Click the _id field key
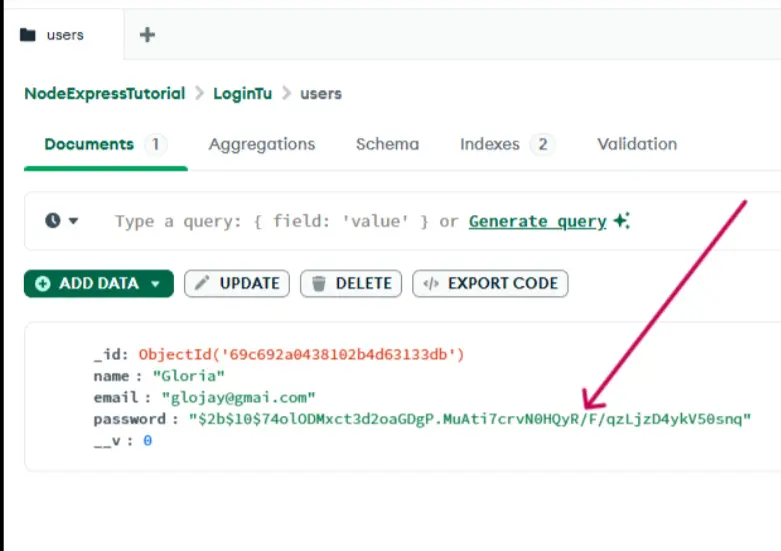The width and height of the screenshot is (781, 551). point(107,354)
